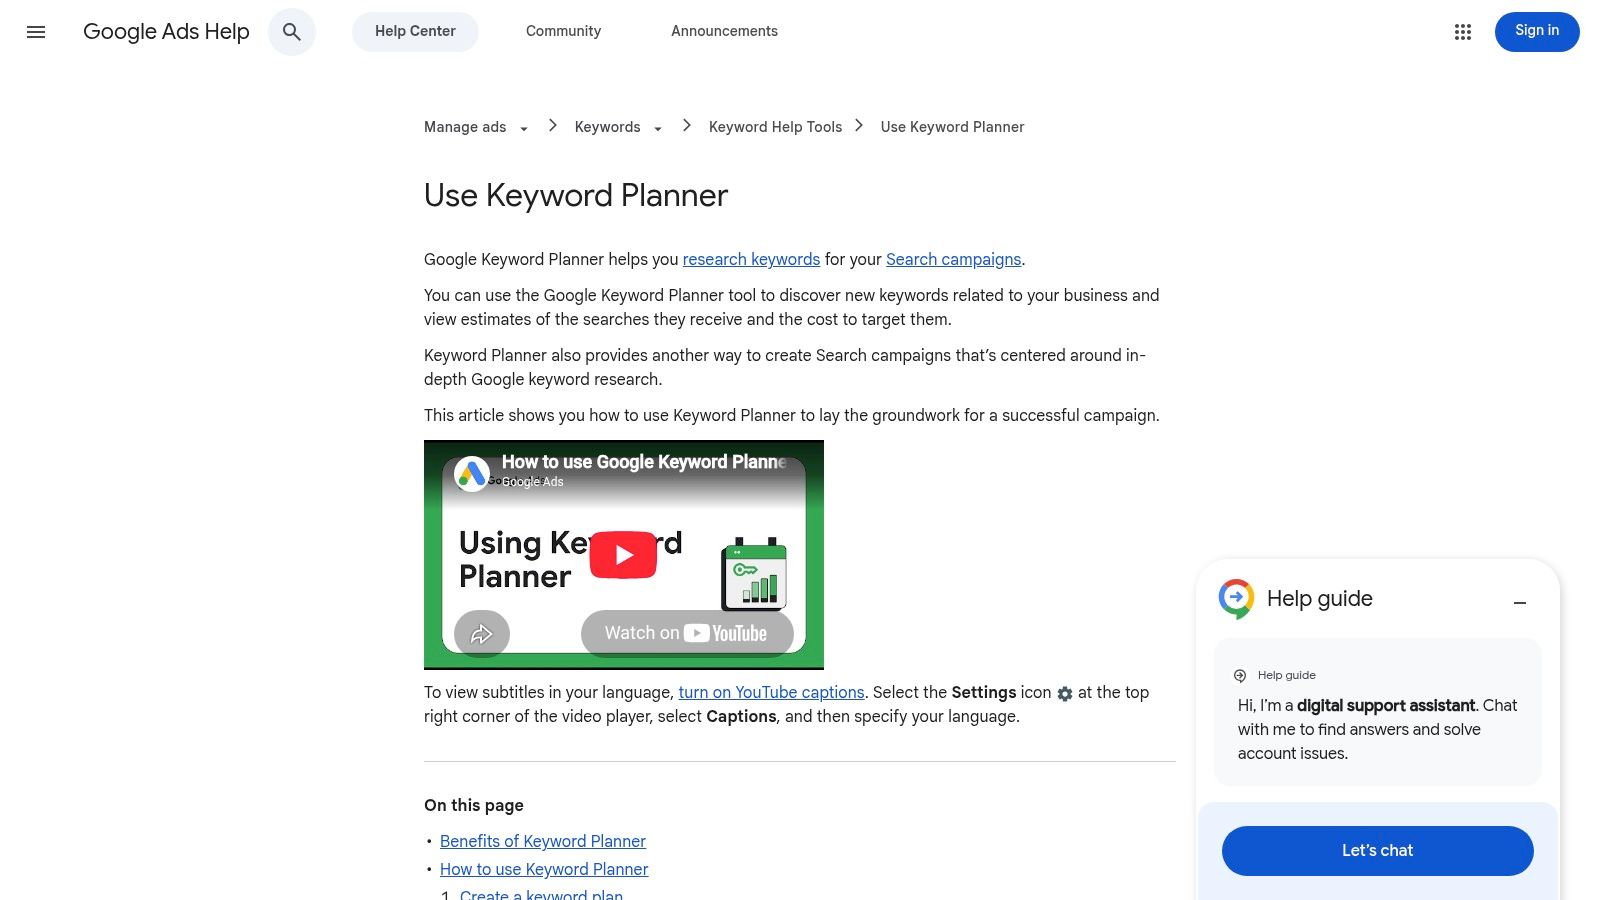Click the calendar chart graphic in video
This screenshot has width=1600, height=900.
coord(754,574)
